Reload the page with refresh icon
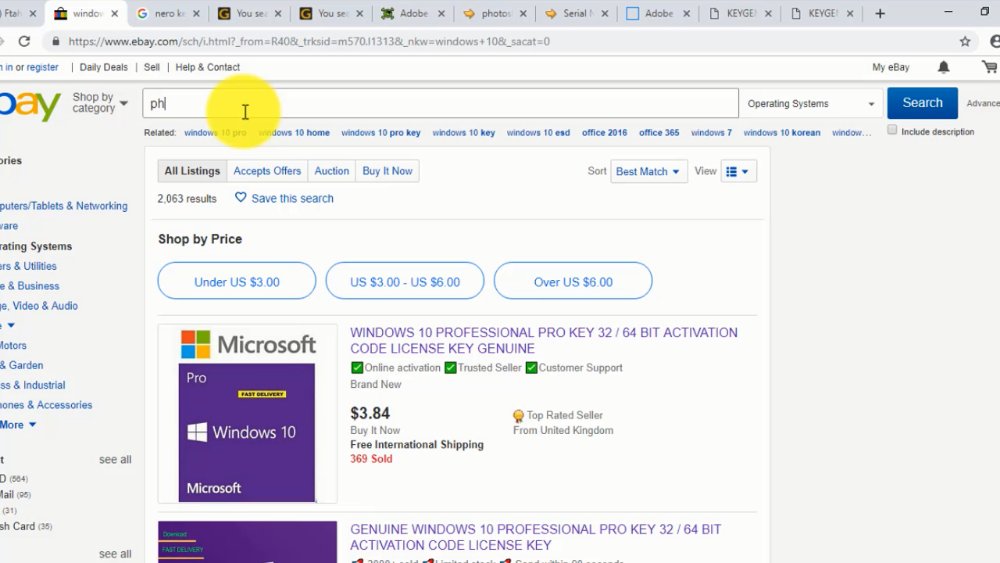Image resolution: width=1000 pixels, height=563 pixels. tap(24, 41)
